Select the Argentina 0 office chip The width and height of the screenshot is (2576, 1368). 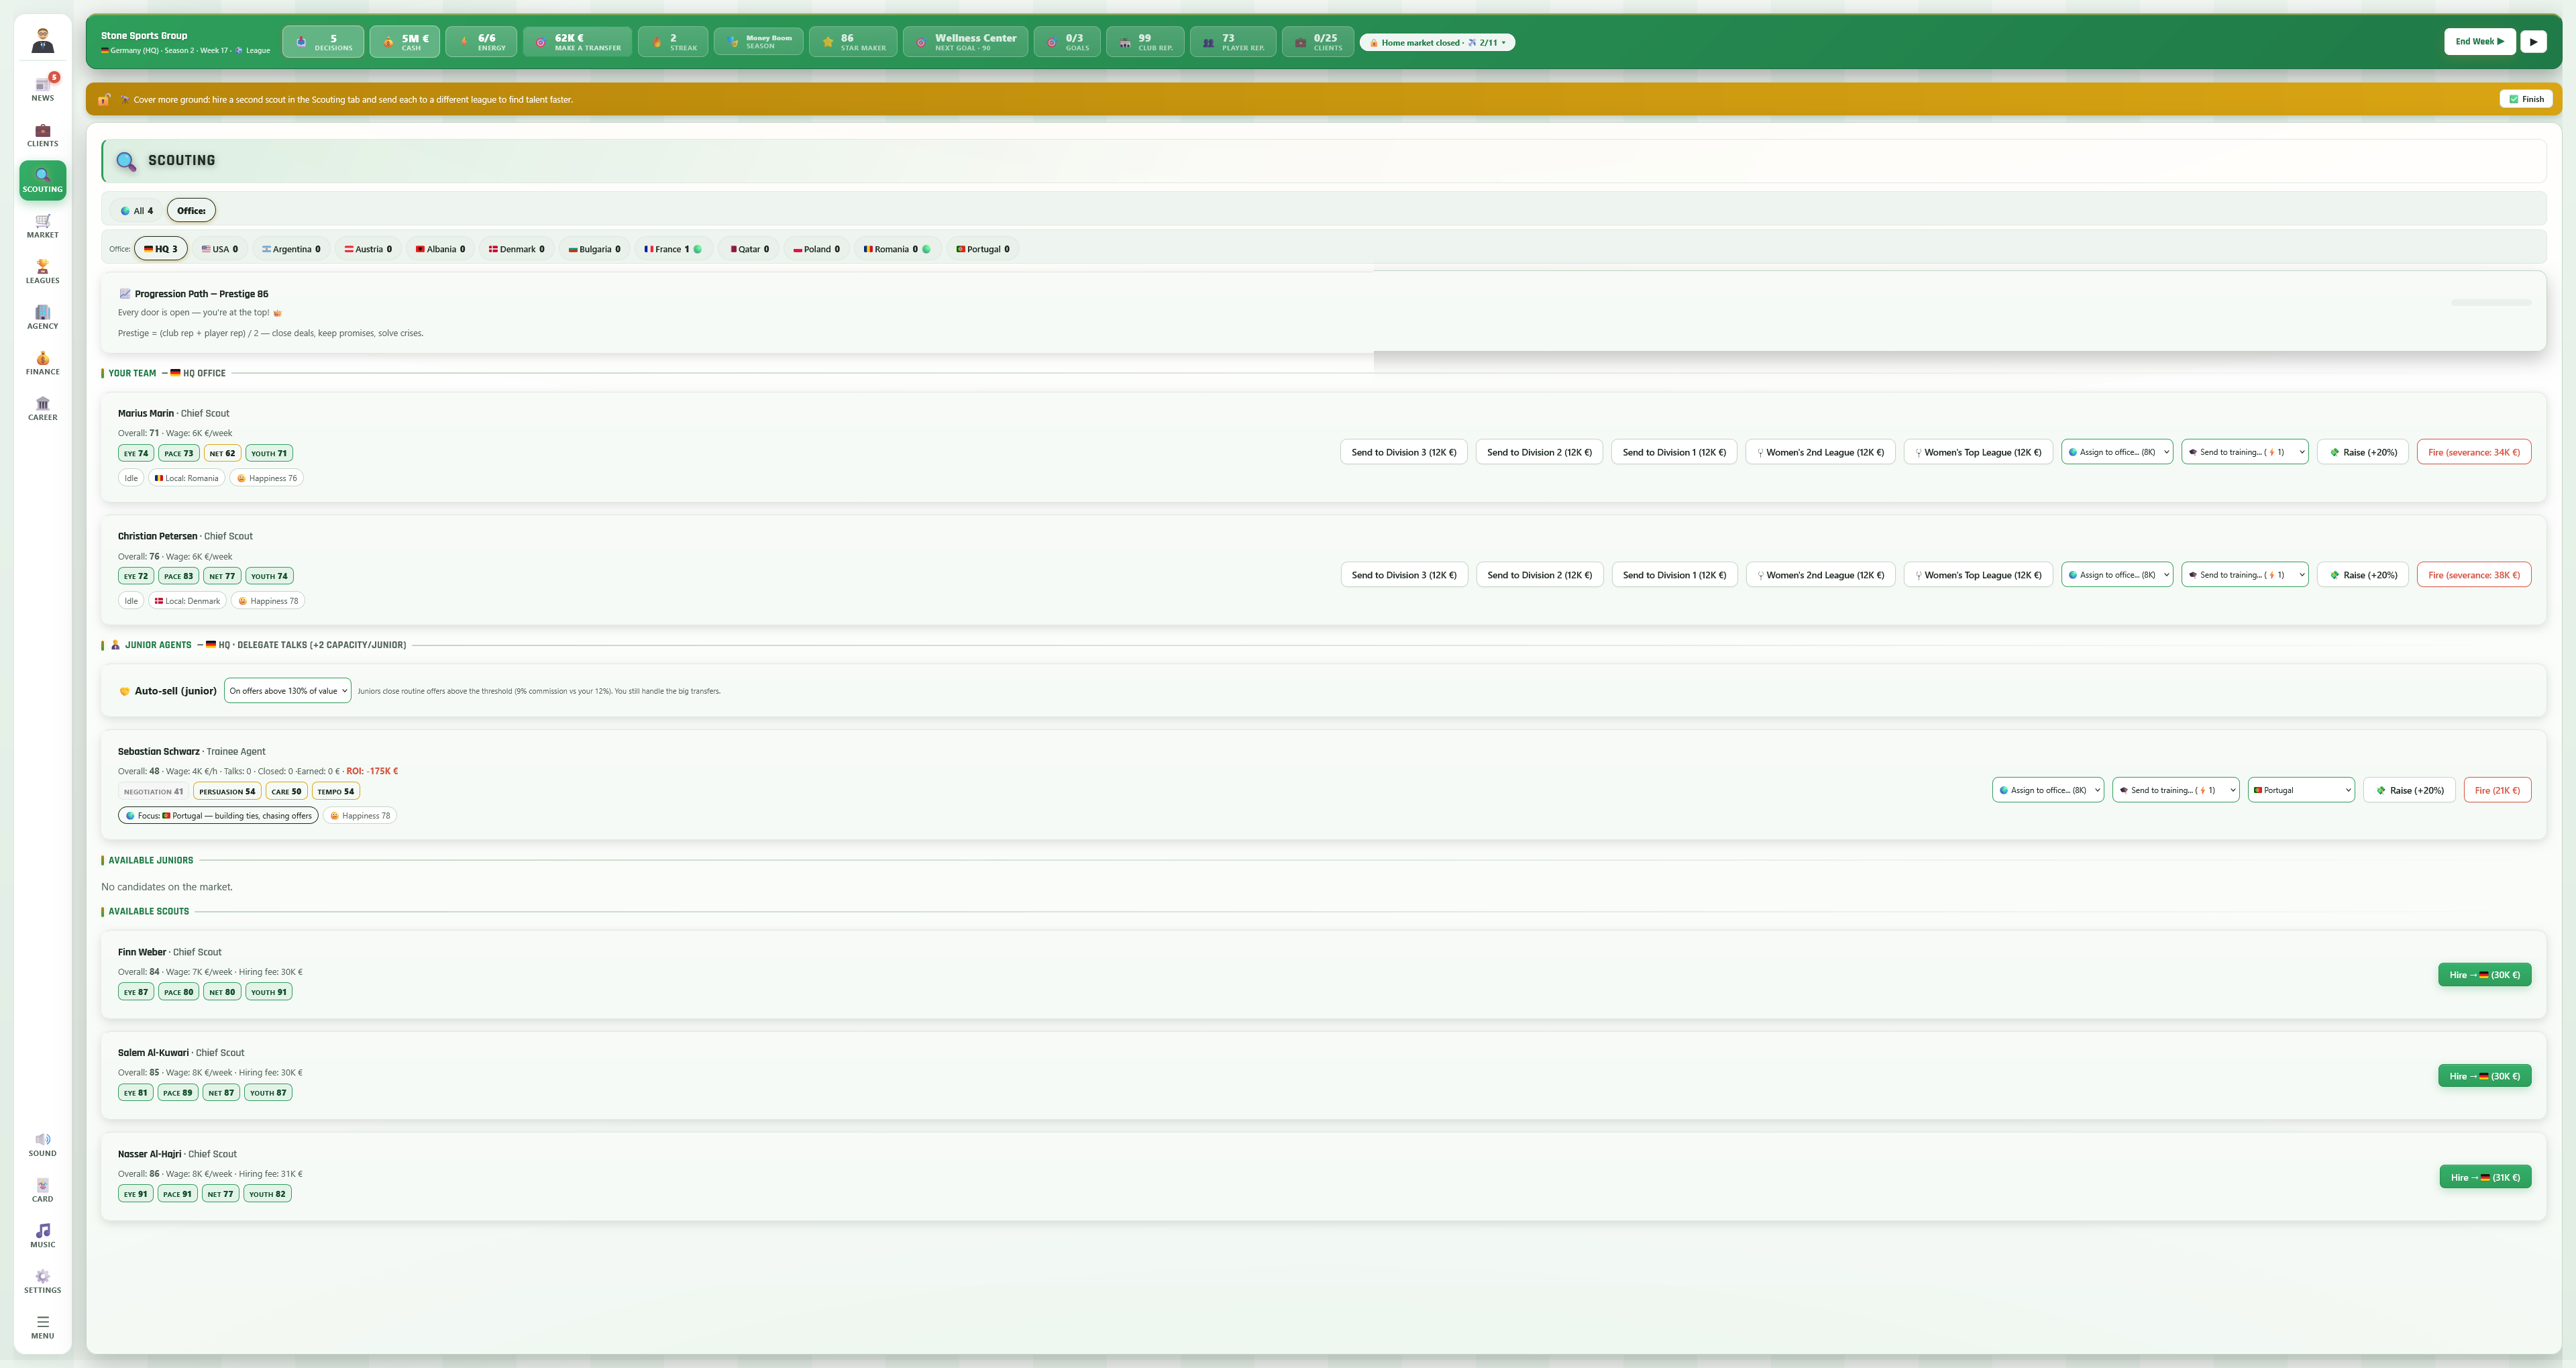pos(291,249)
